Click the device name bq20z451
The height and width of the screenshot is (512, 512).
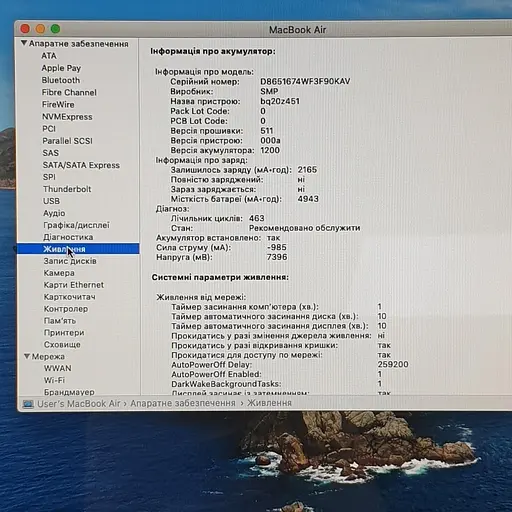(280, 101)
